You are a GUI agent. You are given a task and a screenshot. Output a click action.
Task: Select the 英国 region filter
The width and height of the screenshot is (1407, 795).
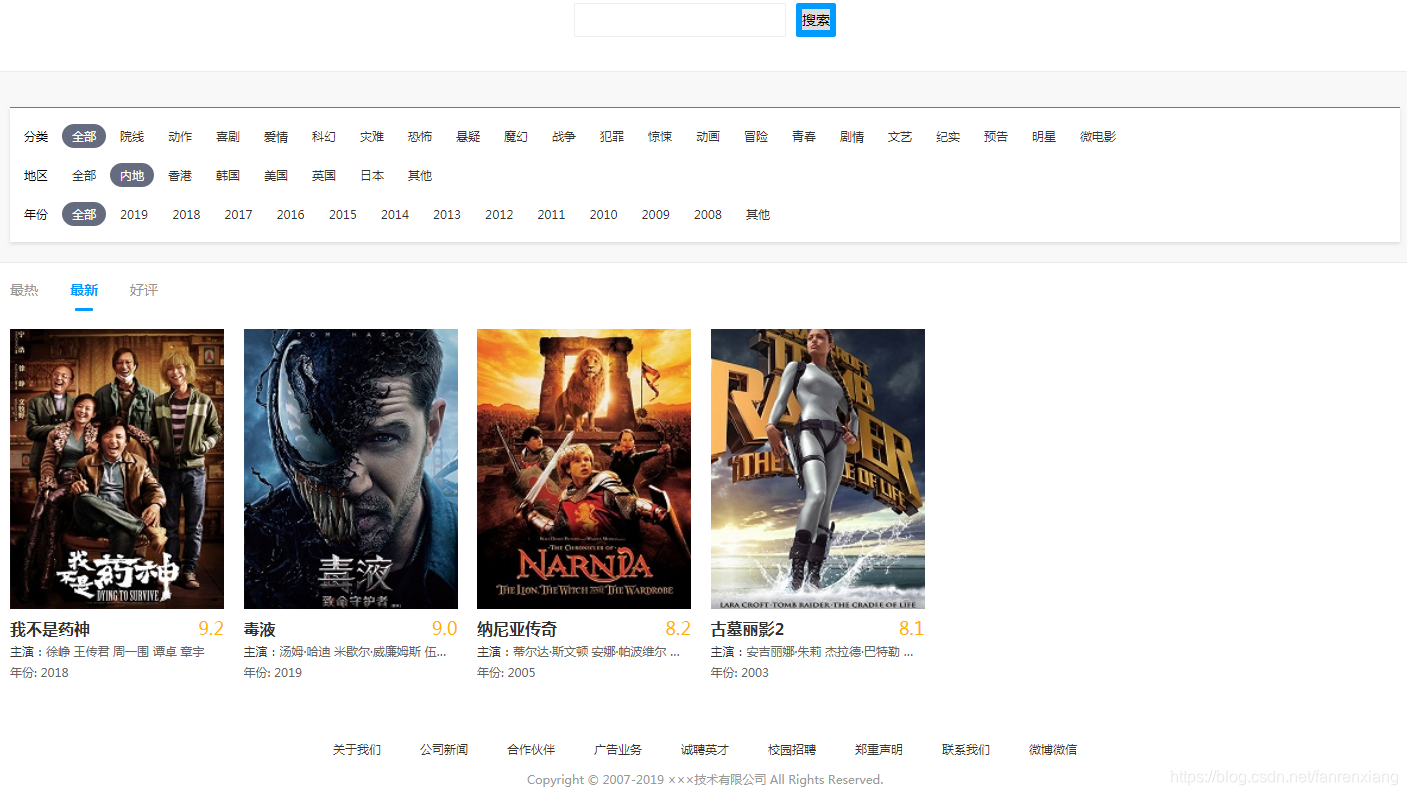tap(324, 175)
